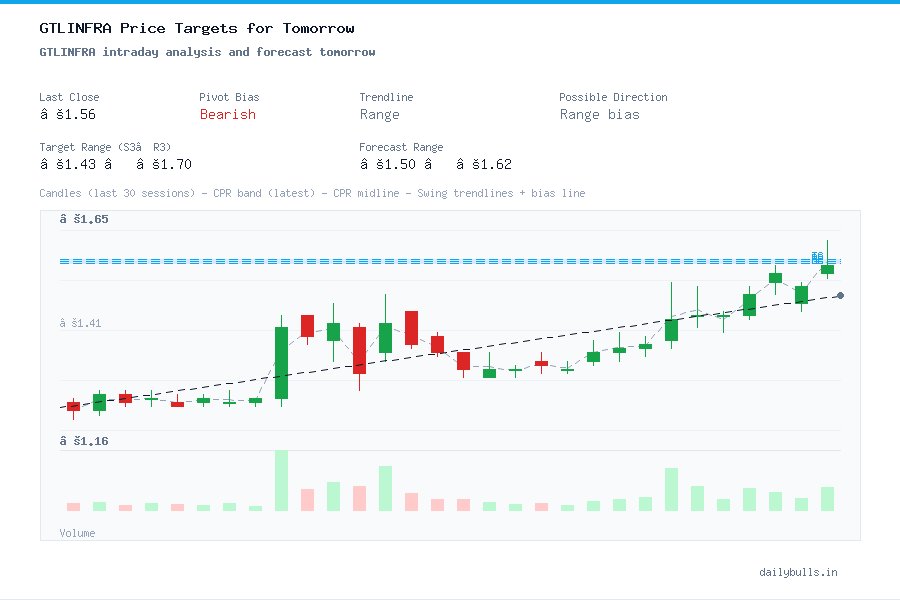Select the "Range" value under Trendline
The width and height of the screenshot is (900, 600).
click(379, 114)
